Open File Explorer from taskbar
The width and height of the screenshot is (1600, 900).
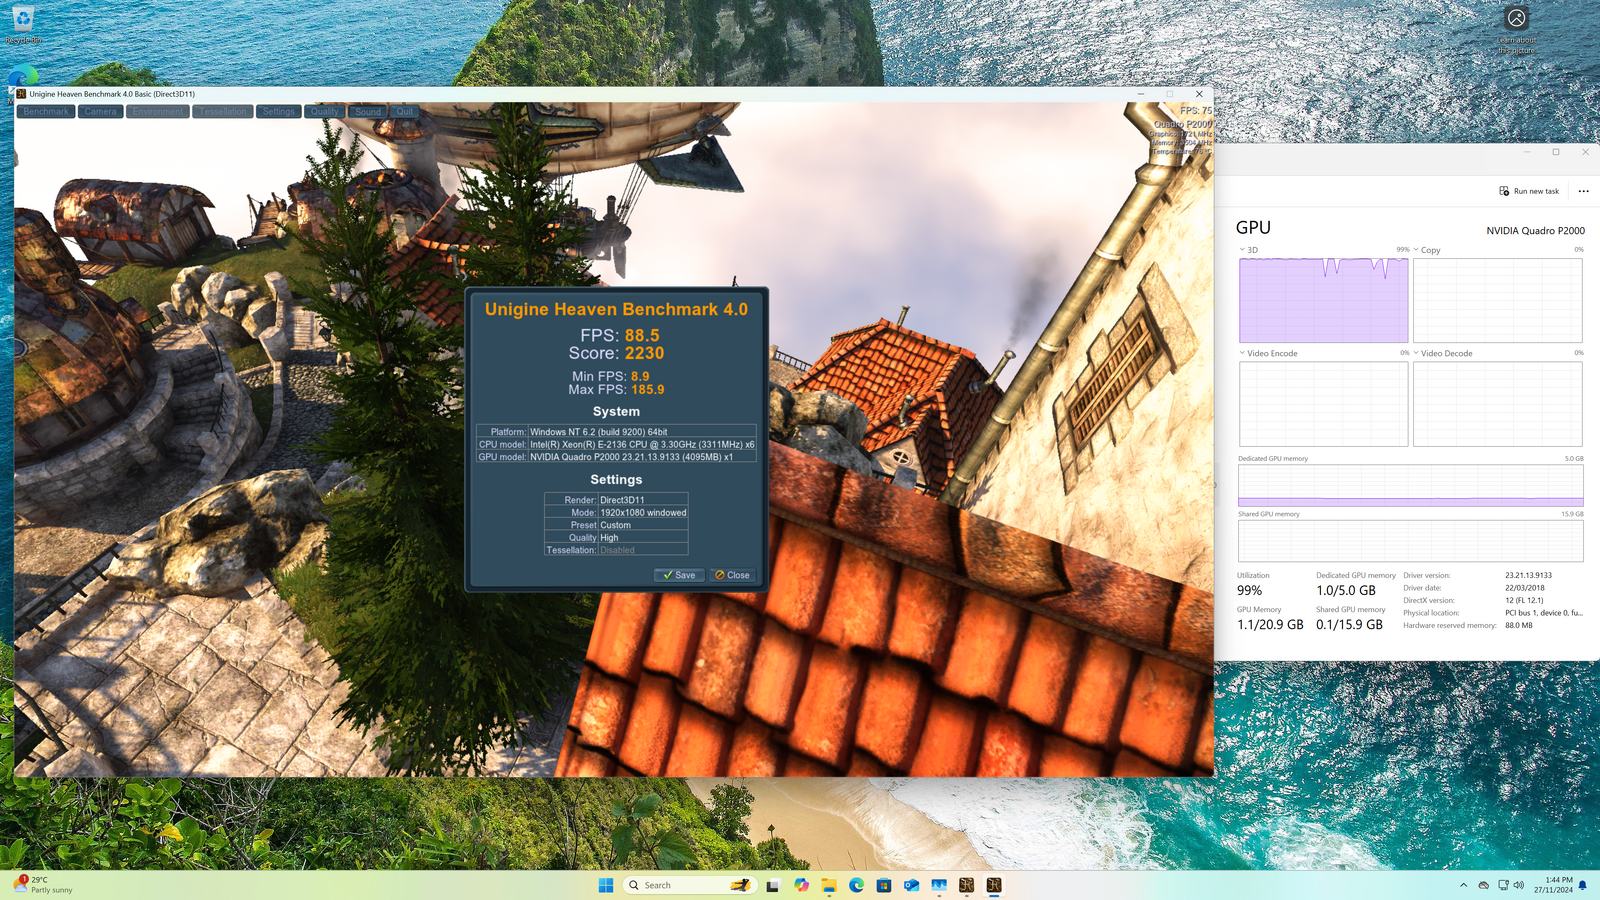coord(829,885)
